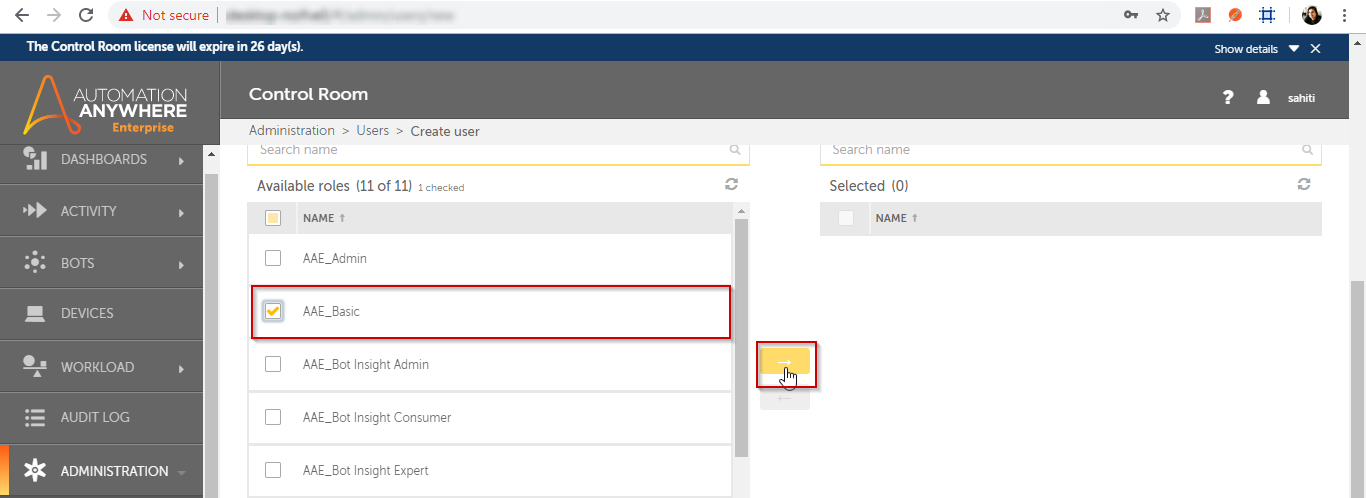Open saved passwords key icon
This screenshot has width=1366, height=498.
click(1131, 15)
